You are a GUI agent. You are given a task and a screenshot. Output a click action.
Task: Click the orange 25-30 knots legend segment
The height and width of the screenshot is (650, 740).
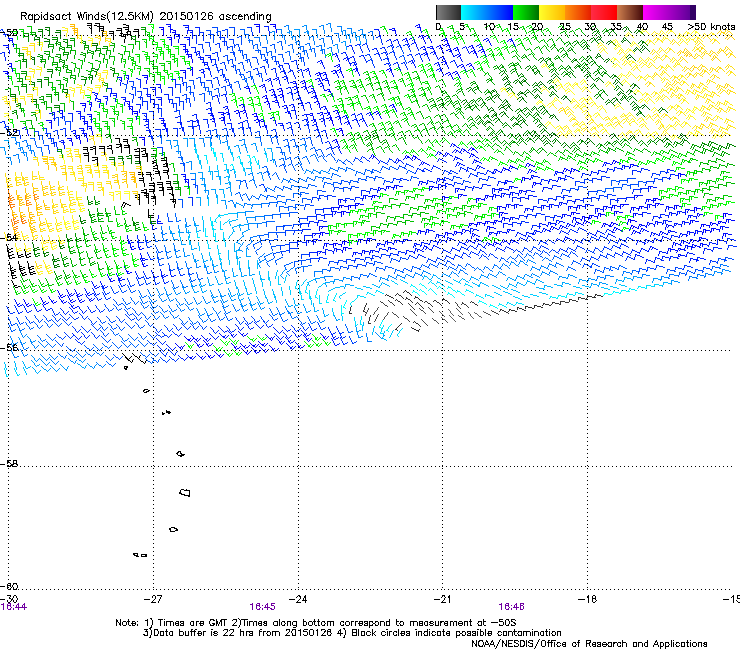pyautogui.click(x=578, y=12)
